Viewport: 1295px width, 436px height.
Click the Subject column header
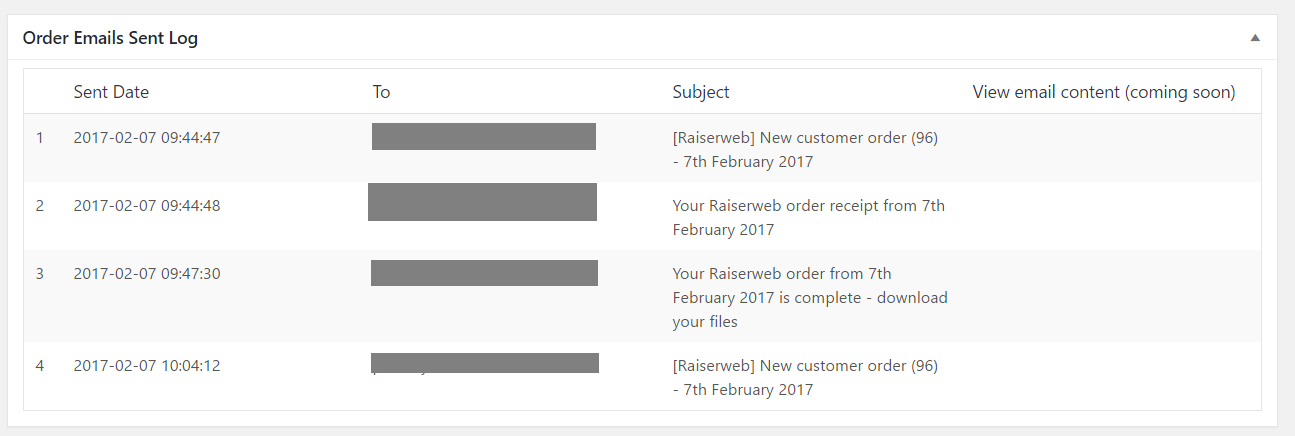701,92
